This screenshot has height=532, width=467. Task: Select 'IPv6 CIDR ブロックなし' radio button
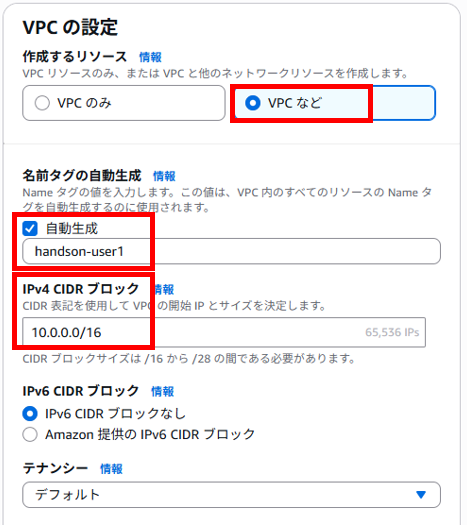tap(30, 414)
